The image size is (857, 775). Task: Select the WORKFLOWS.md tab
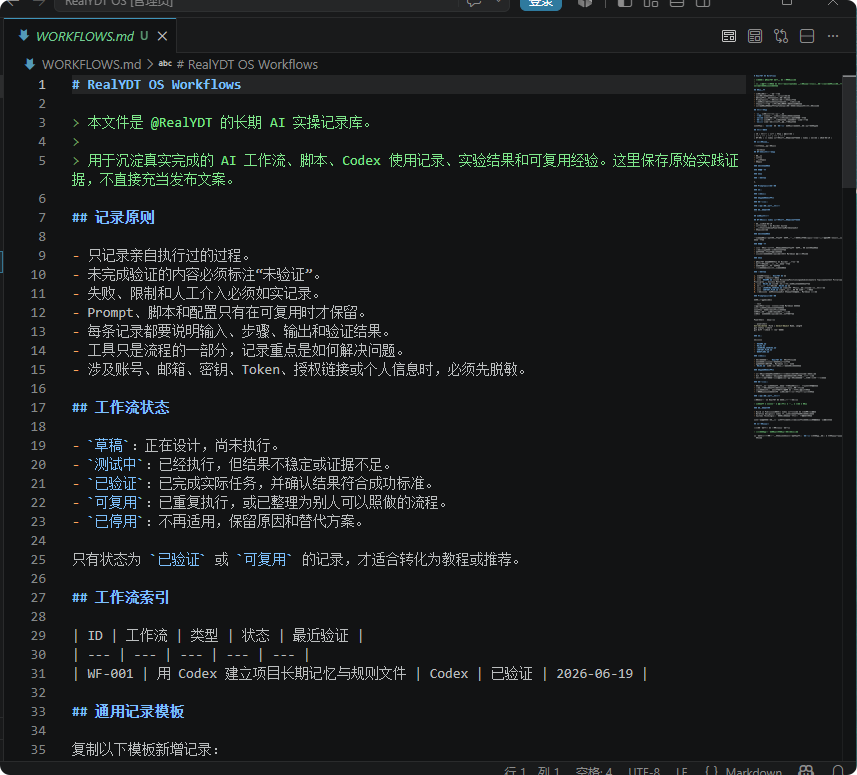tap(90, 36)
